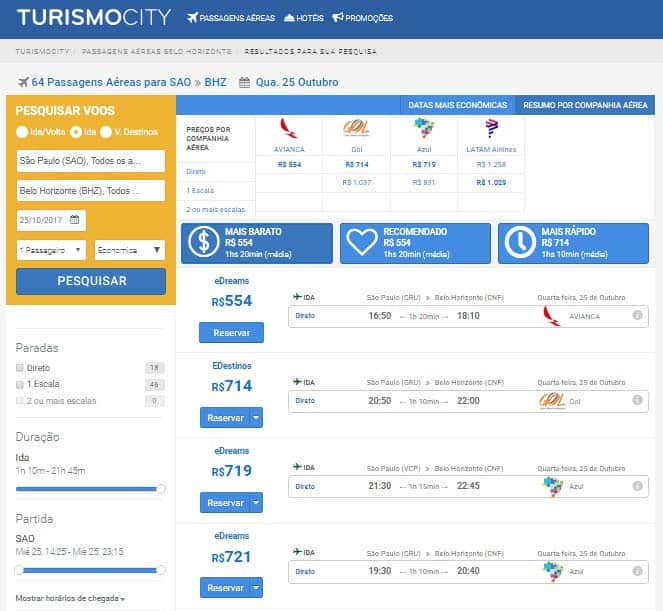The image size is (663, 611).
Task: Select the V. Destinos radio option
Action: click(x=106, y=132)
